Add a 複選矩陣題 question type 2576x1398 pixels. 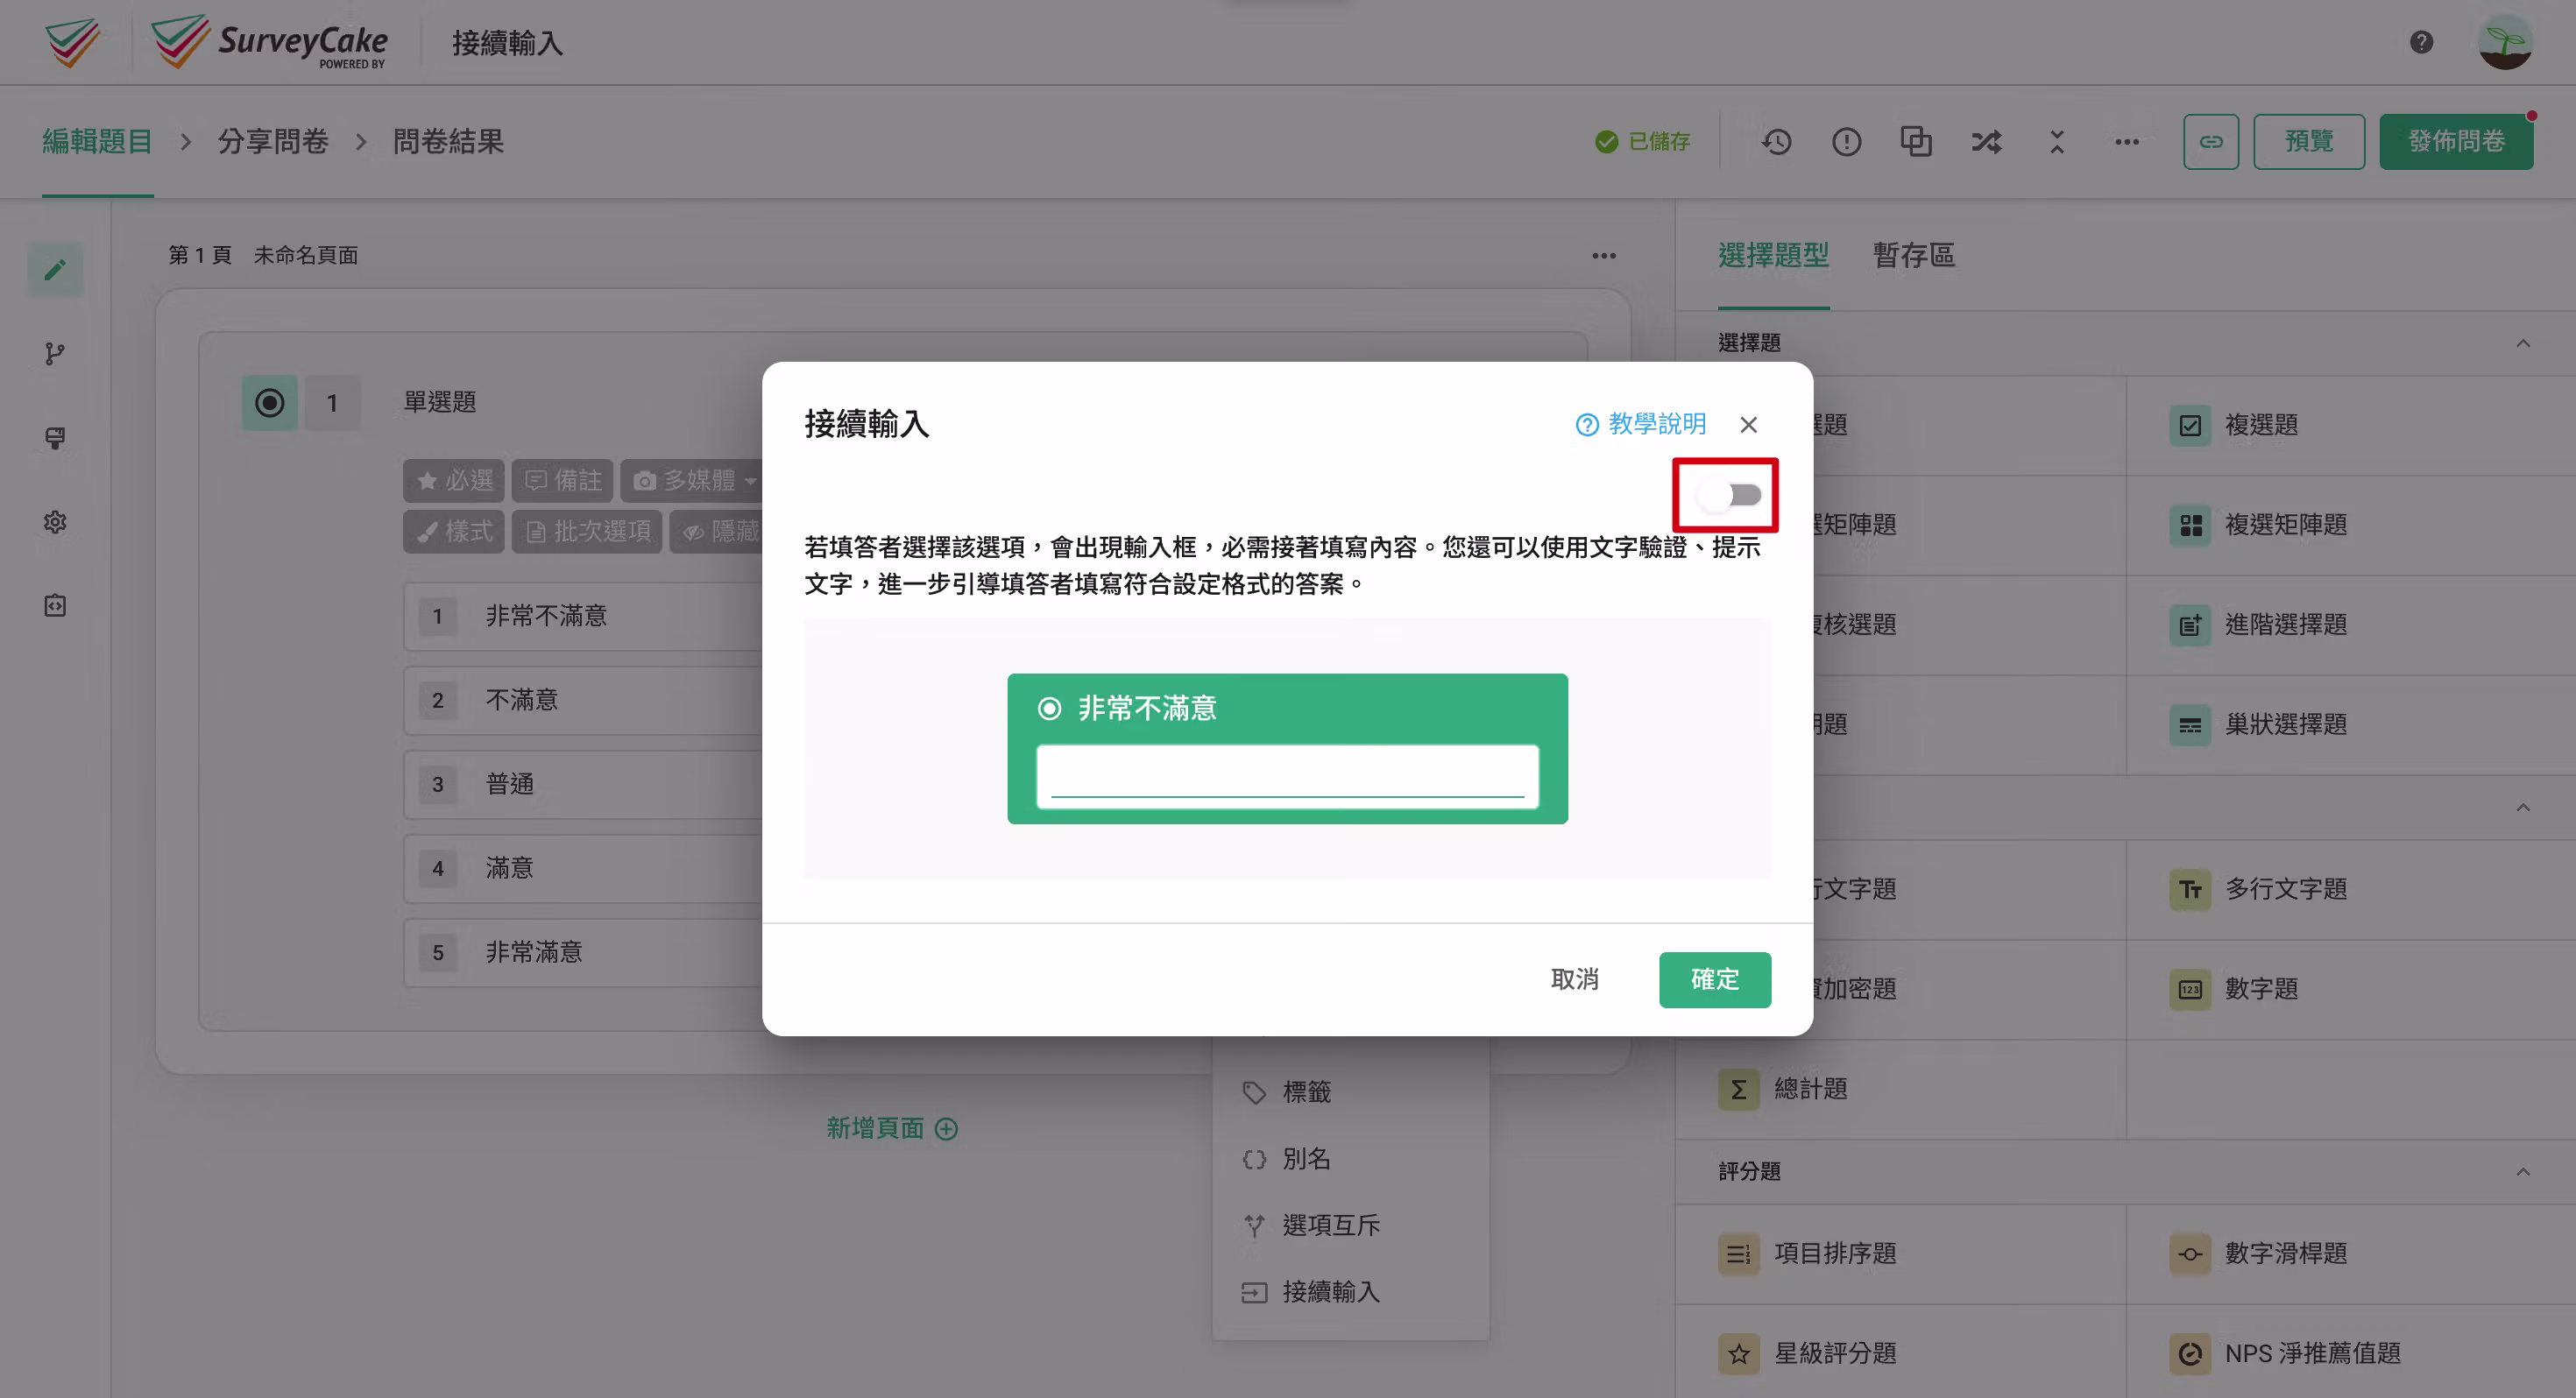(2351, 525)
